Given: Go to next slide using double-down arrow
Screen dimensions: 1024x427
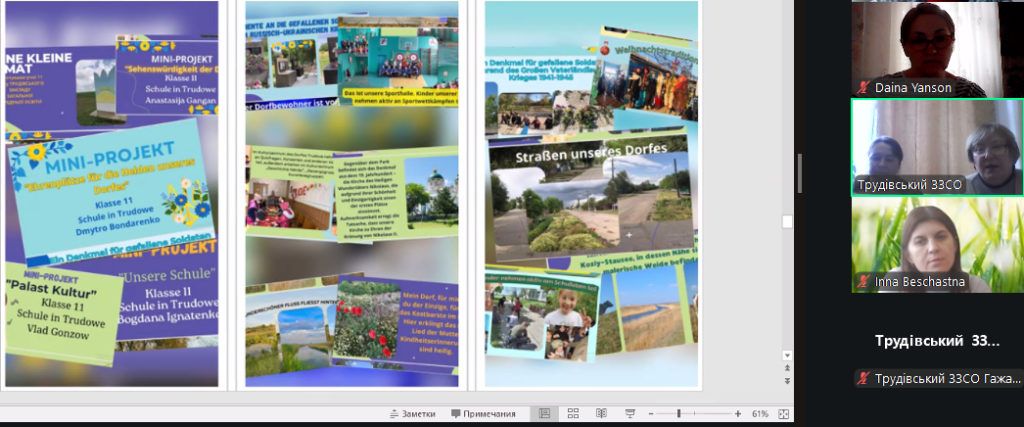Looking at the screenshot, I should pyautogui.click(x=788, y=382).
